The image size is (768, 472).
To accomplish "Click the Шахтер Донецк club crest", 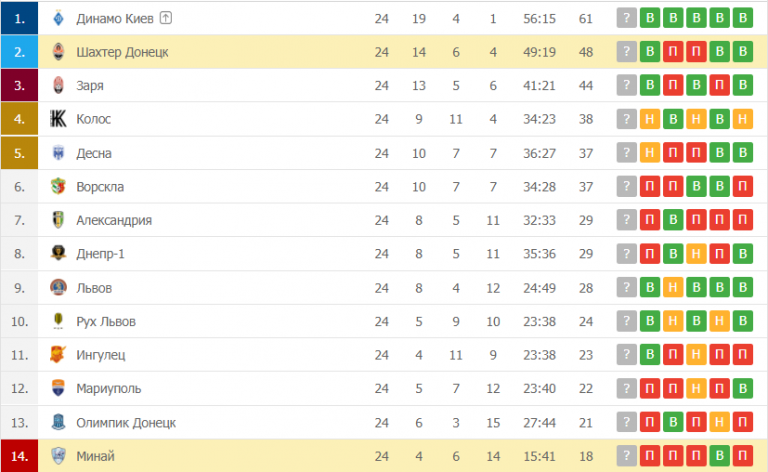I will pyautogui.click(x=58, y=52).
